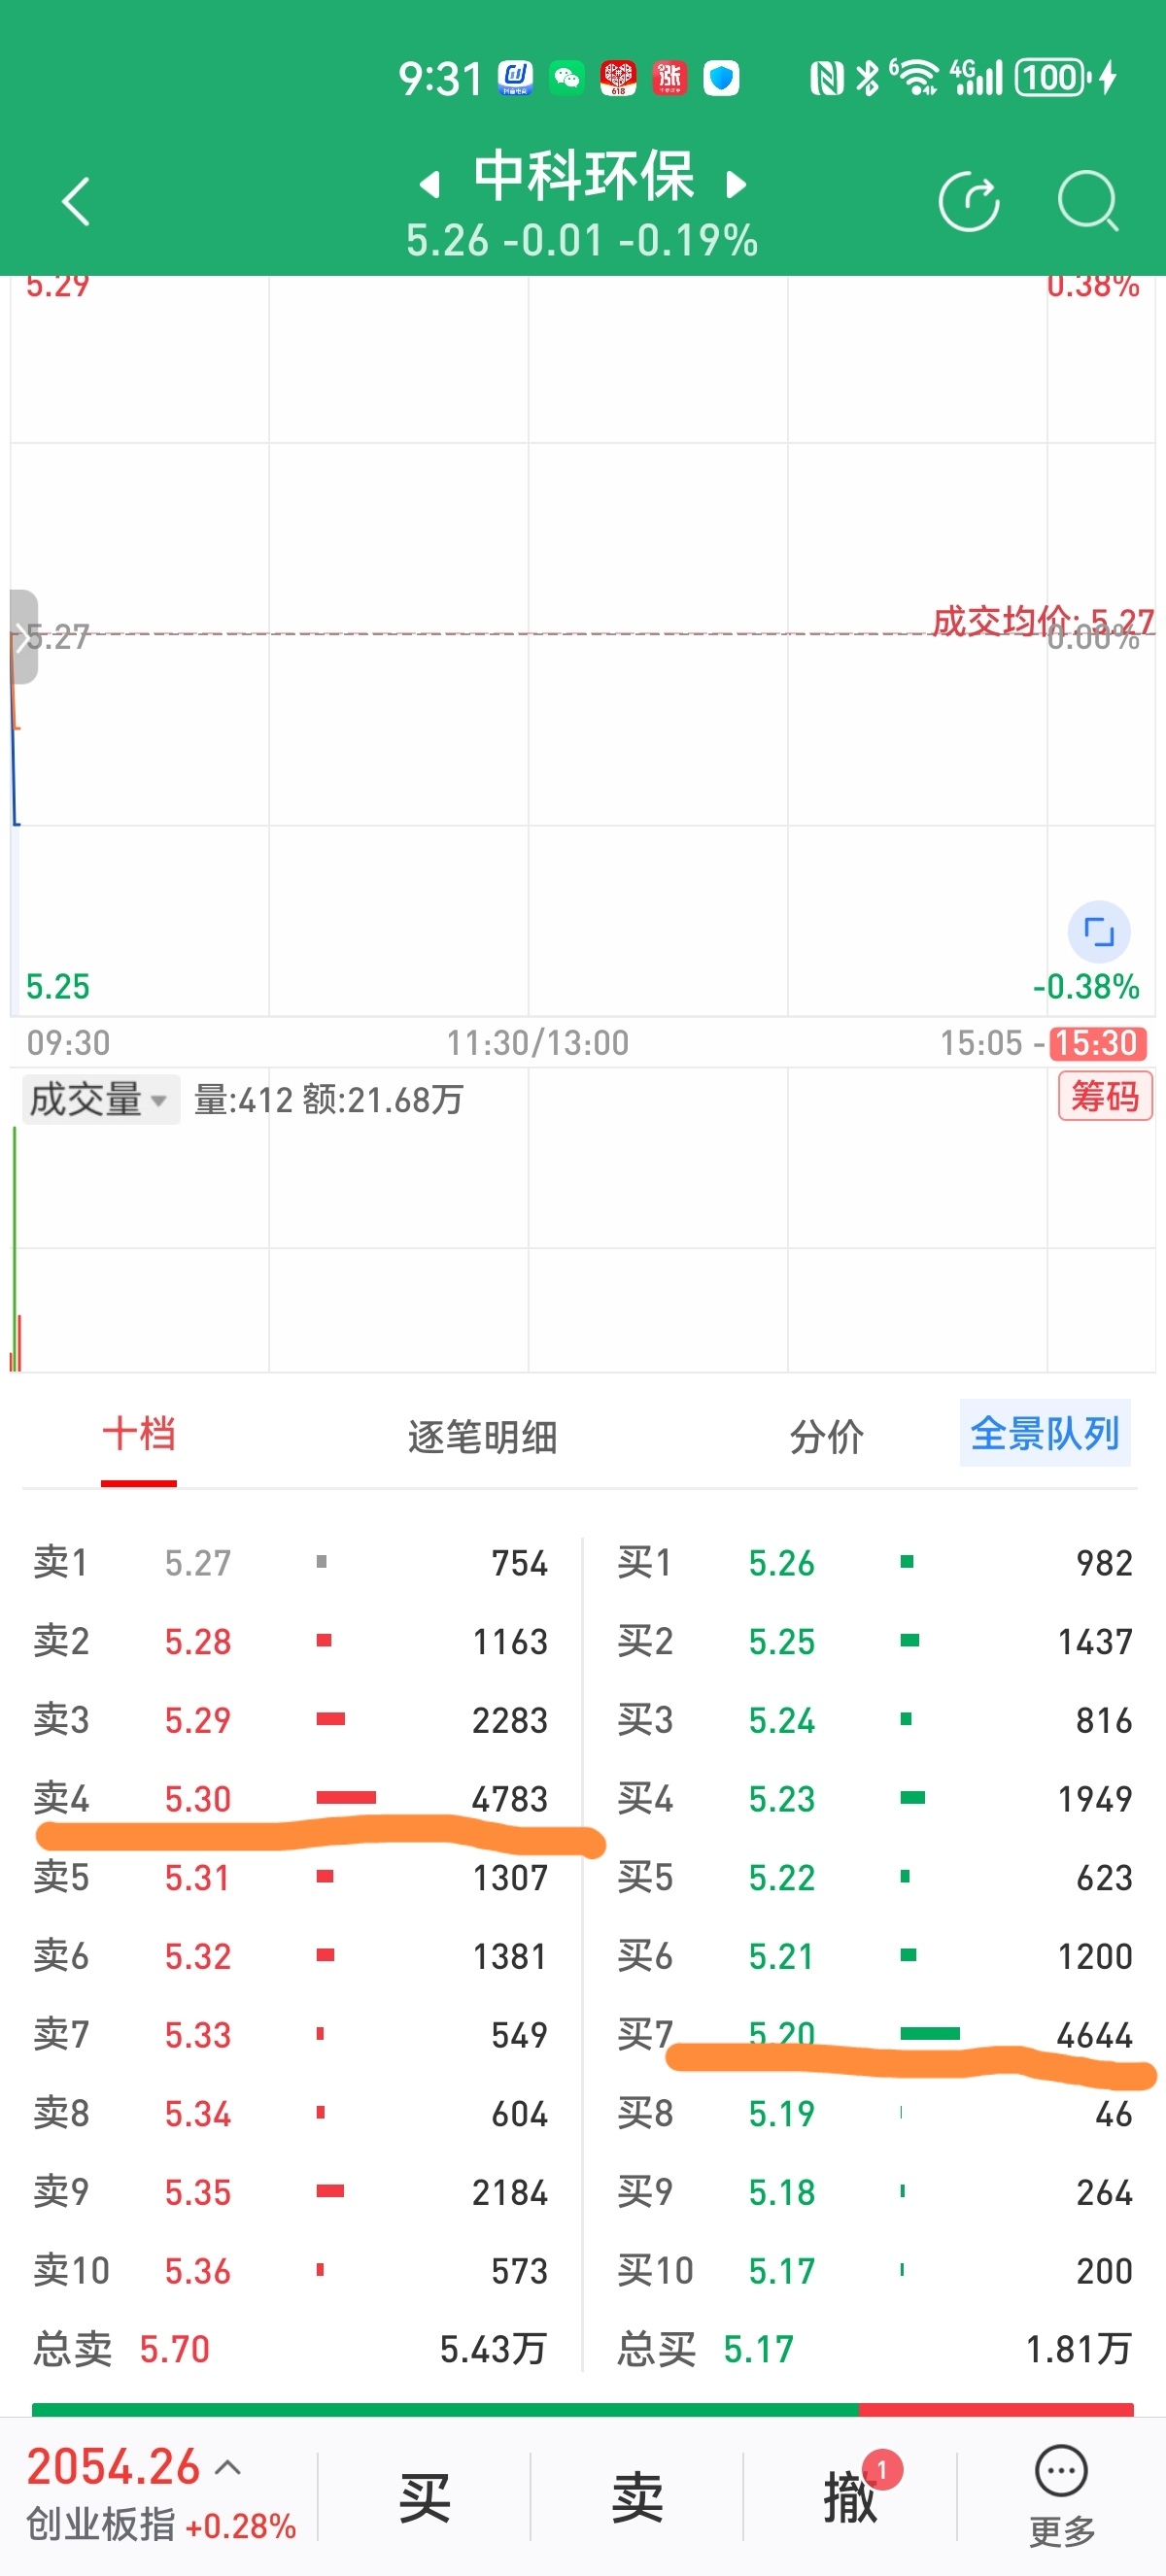Expand the 创业板指 index panel chevron

tap(228, 2467)
